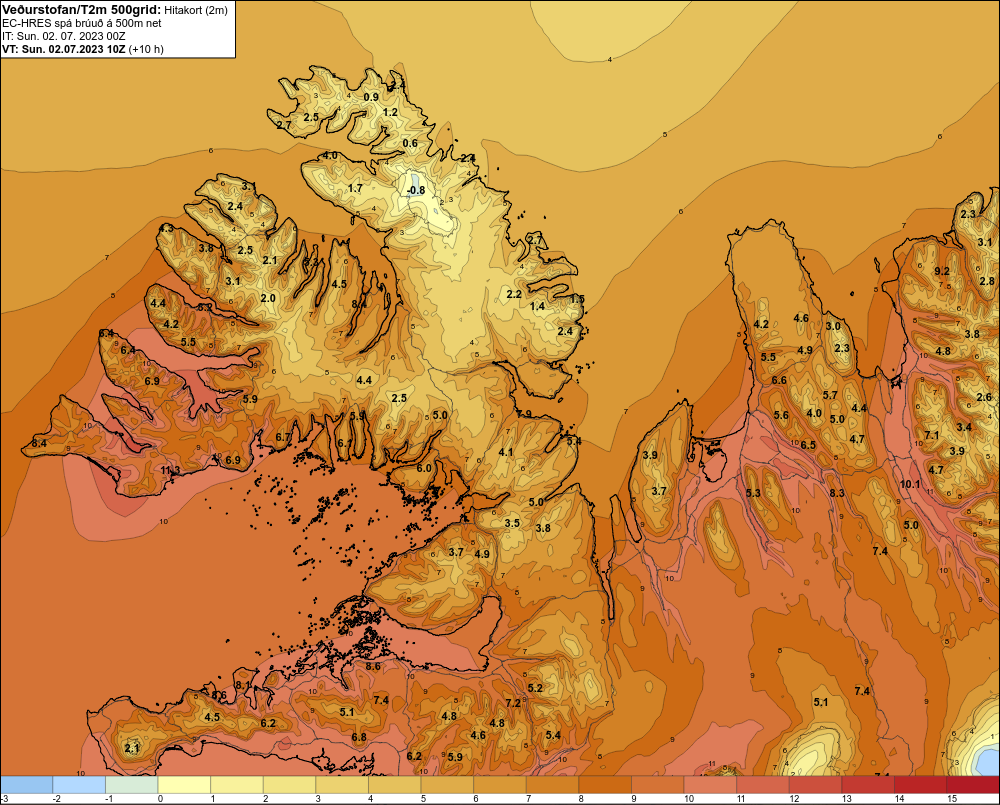Click the initial time 'IT: Sun. 02. 07. 2023 00Z'
The height and width of the screenshot is (805, 1000).
tap(64, 36)
